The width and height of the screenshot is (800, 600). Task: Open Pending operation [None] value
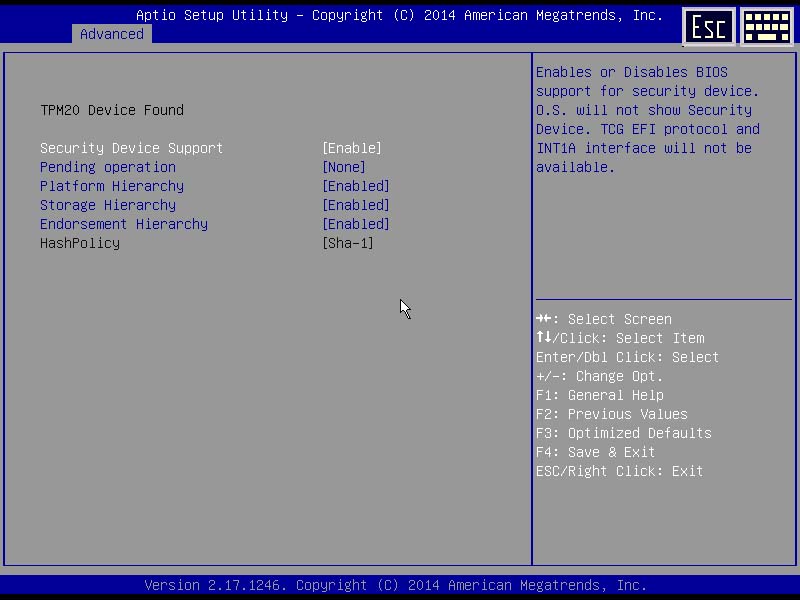[343, 167]
